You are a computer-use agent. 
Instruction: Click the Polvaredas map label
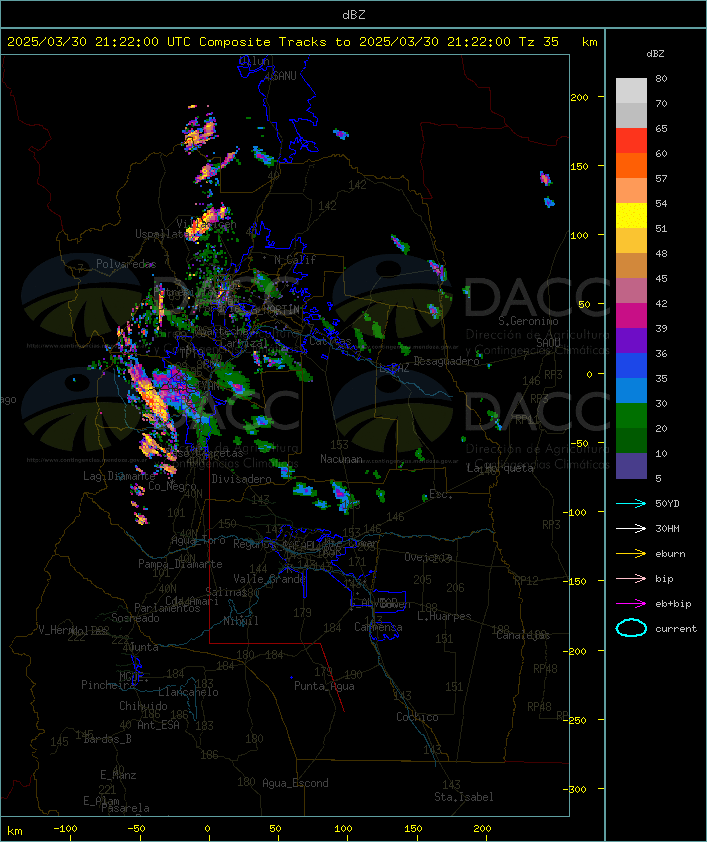pos(126,264)
